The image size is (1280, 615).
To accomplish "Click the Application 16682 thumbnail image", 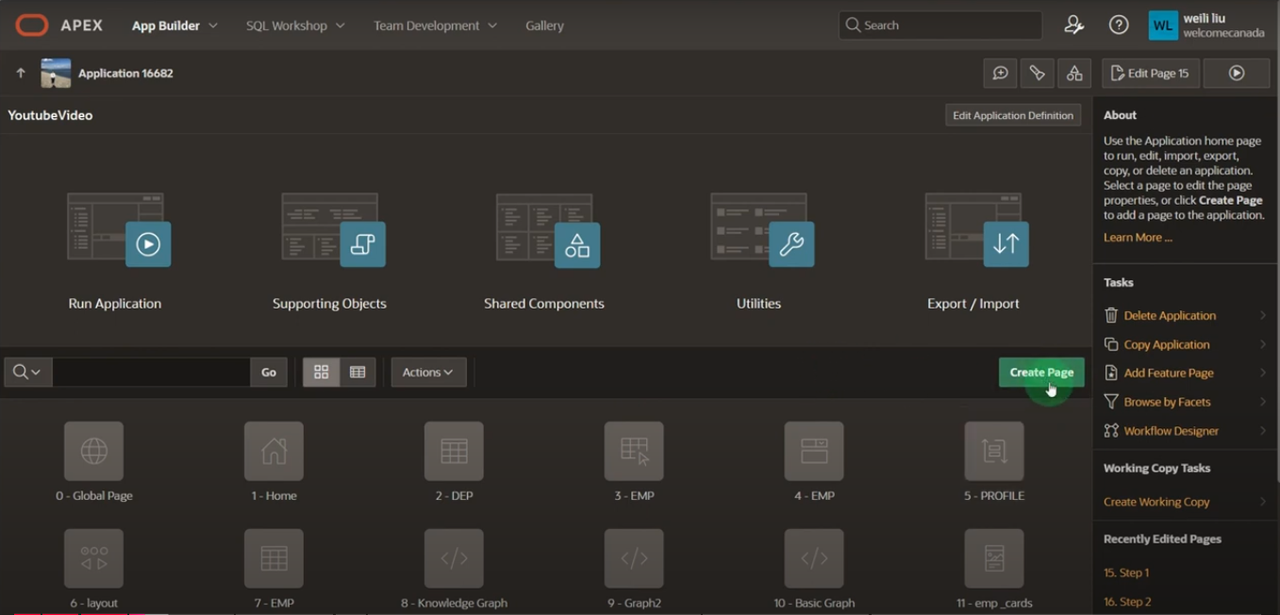I will tap(56, 73).
